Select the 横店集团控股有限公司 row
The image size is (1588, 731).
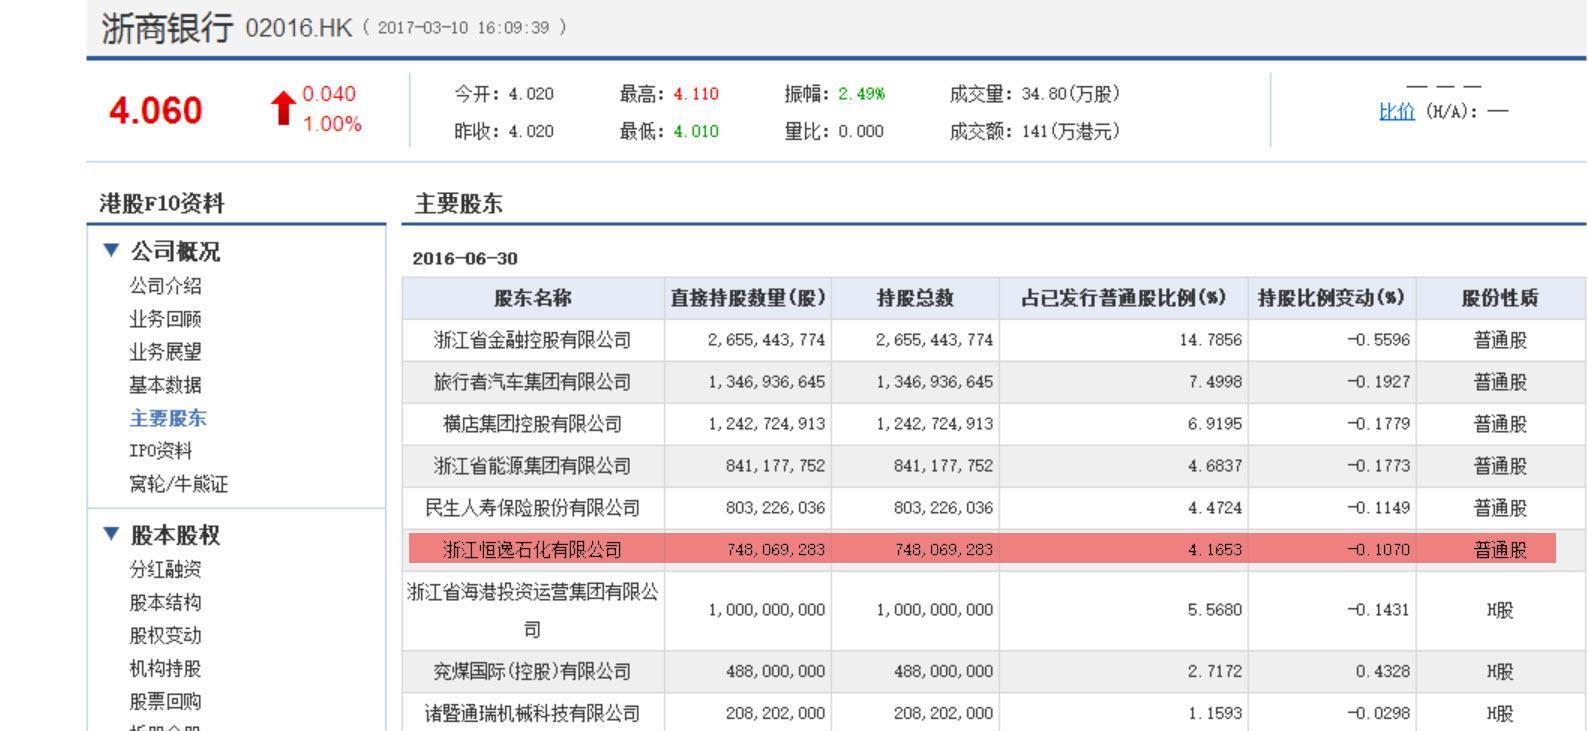click(x=994, y=424)
